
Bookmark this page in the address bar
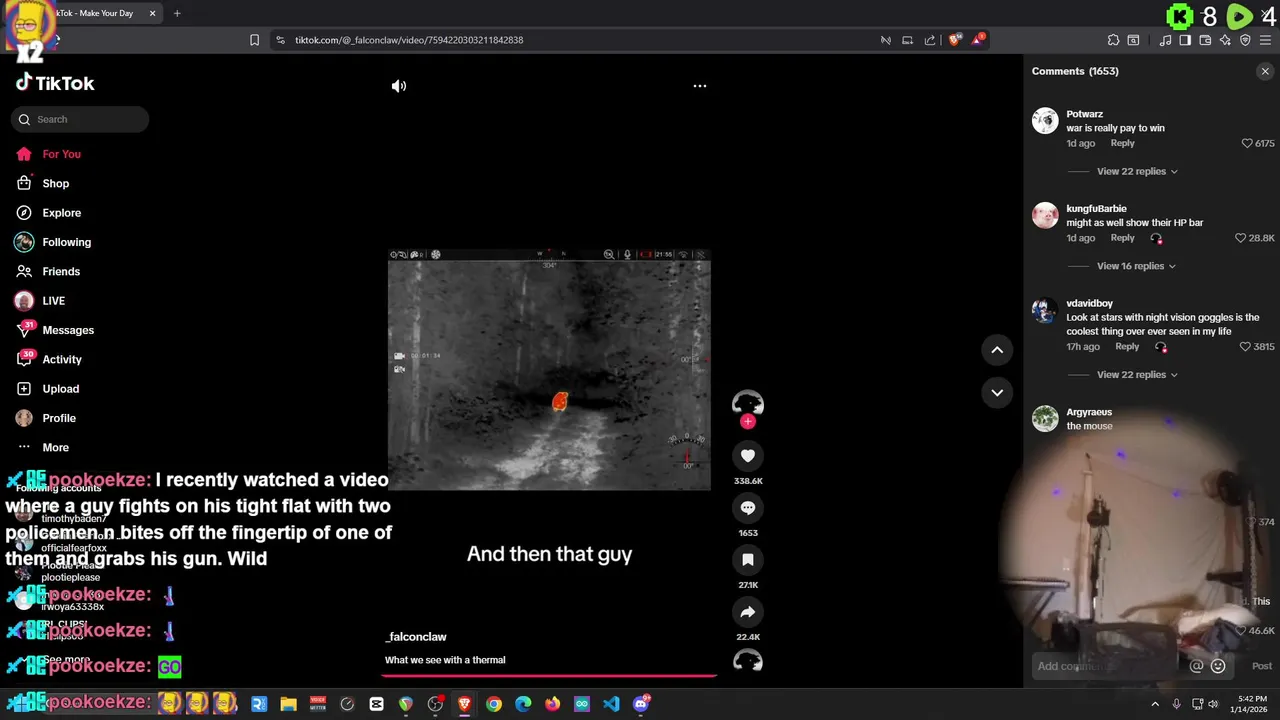254,40
